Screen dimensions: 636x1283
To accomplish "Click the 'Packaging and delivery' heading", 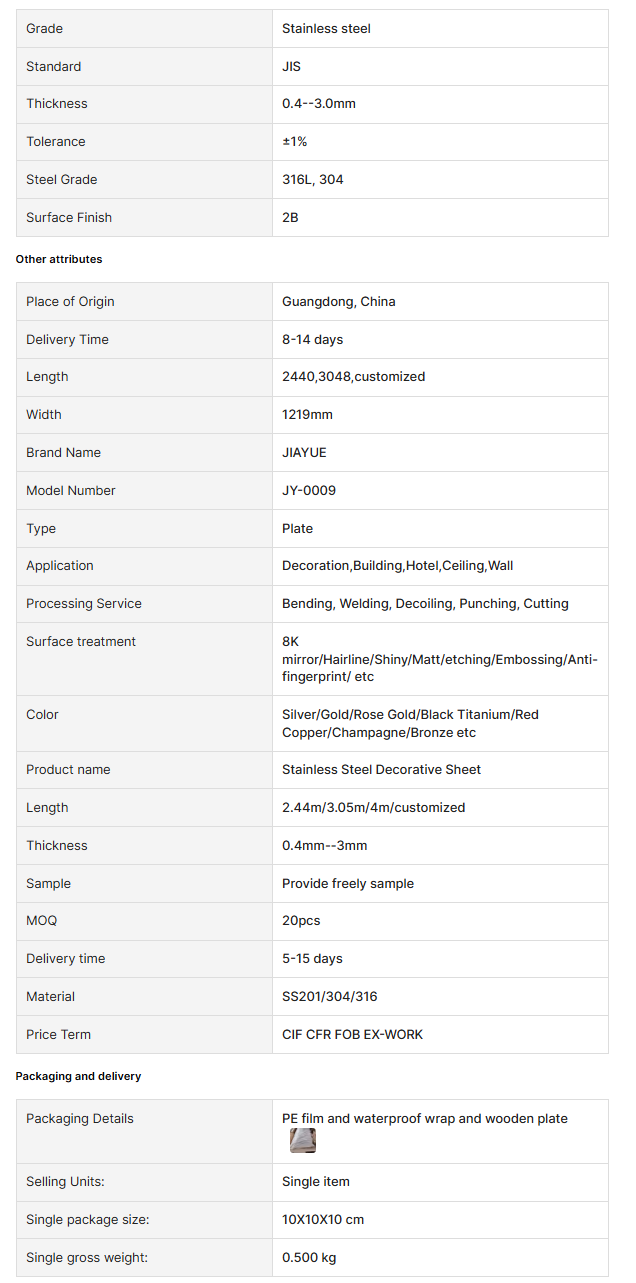I will 78,1076.
